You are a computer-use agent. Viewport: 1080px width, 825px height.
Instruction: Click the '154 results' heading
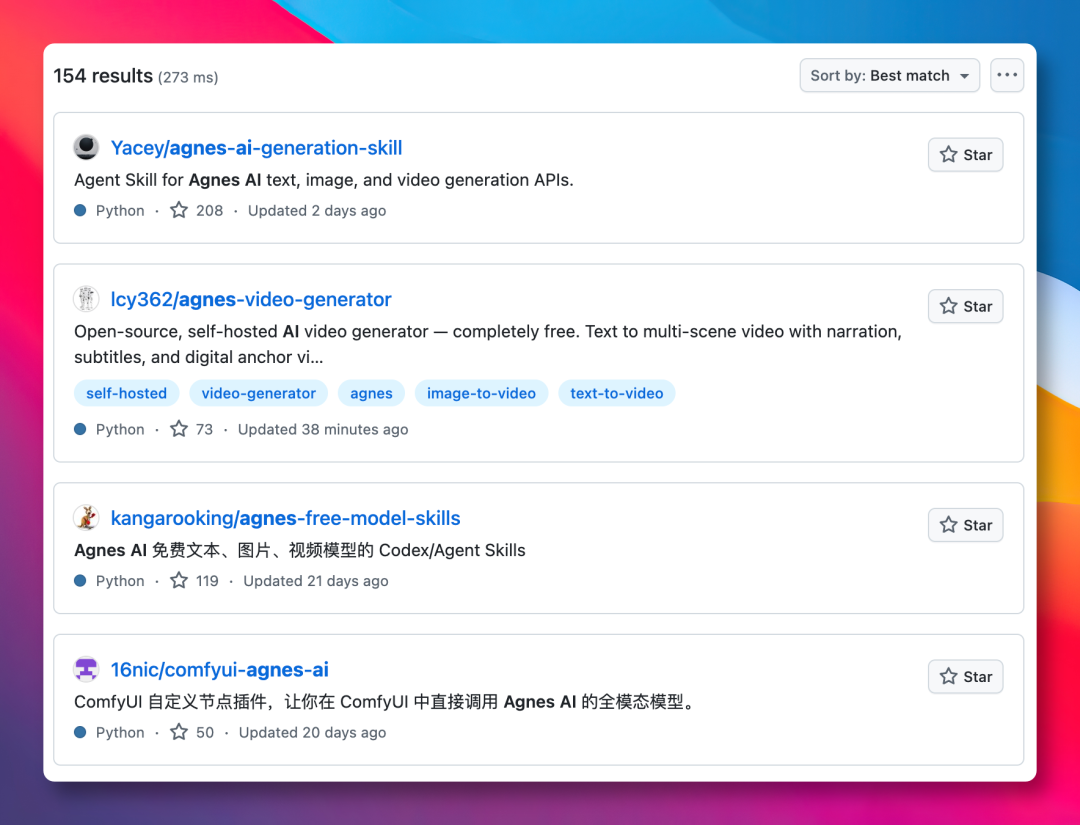pos(103,76)
